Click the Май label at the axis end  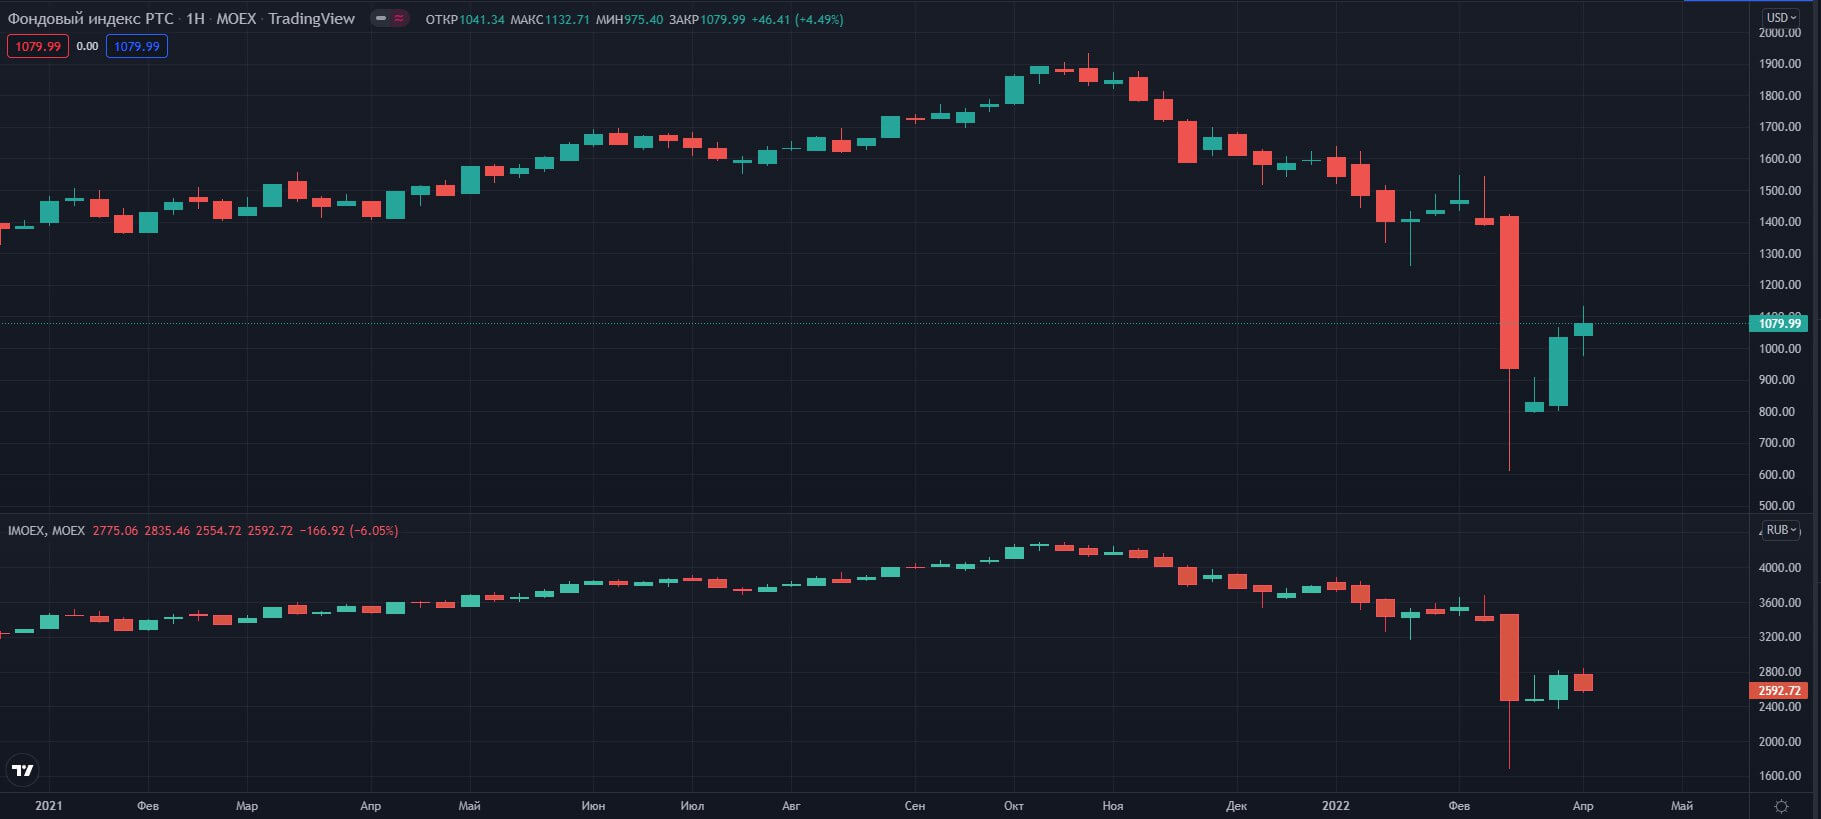[1682, 805]
